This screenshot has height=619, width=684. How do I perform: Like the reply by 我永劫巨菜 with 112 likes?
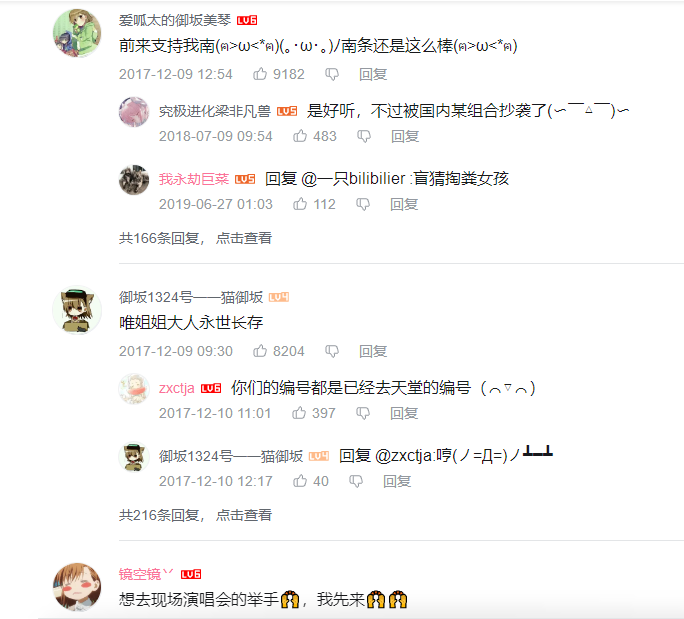[300, 204]
